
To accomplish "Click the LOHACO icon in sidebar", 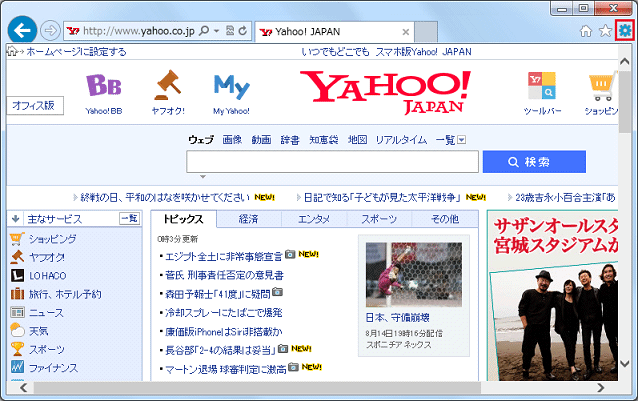I will 17,276.
